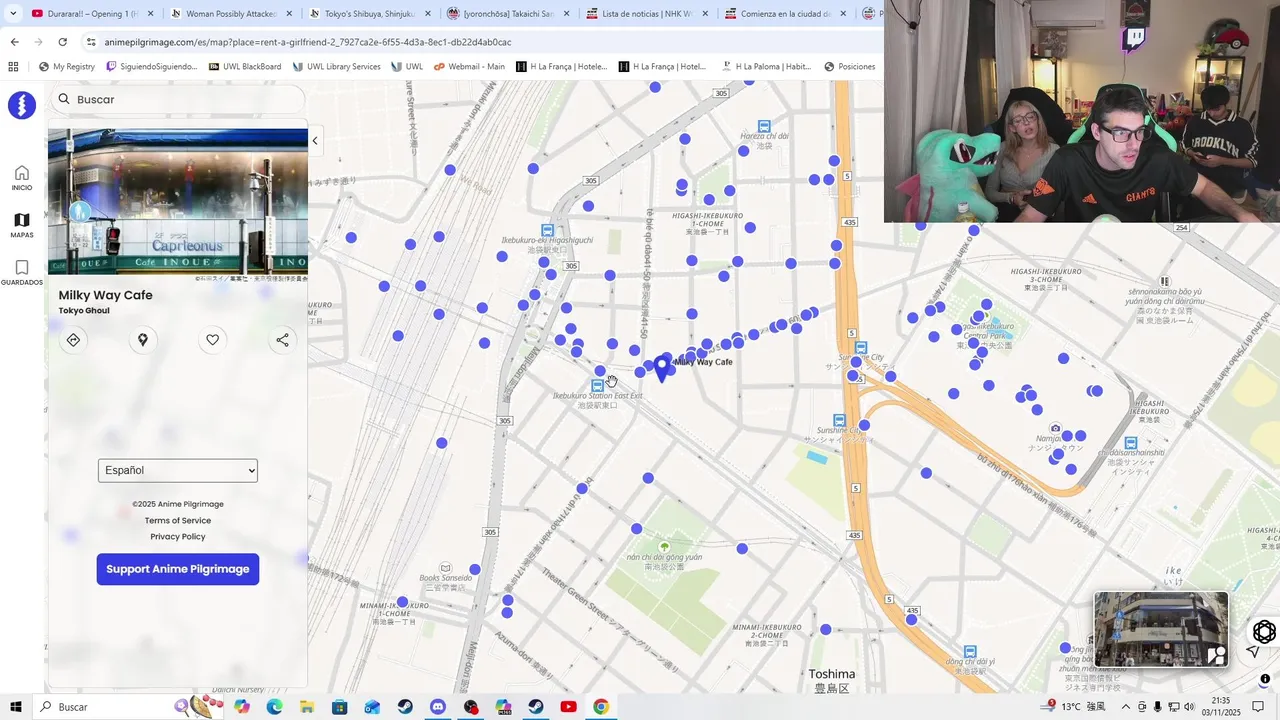Click the green park marker icon
The width and height of the screenshot is (1280, 720).
pyautogui.click(x=664, y=546)
